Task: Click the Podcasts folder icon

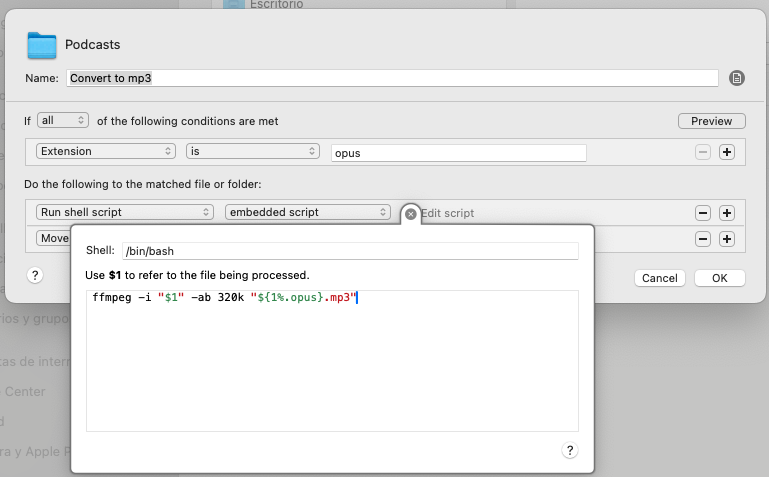Action: pos(42,45)
